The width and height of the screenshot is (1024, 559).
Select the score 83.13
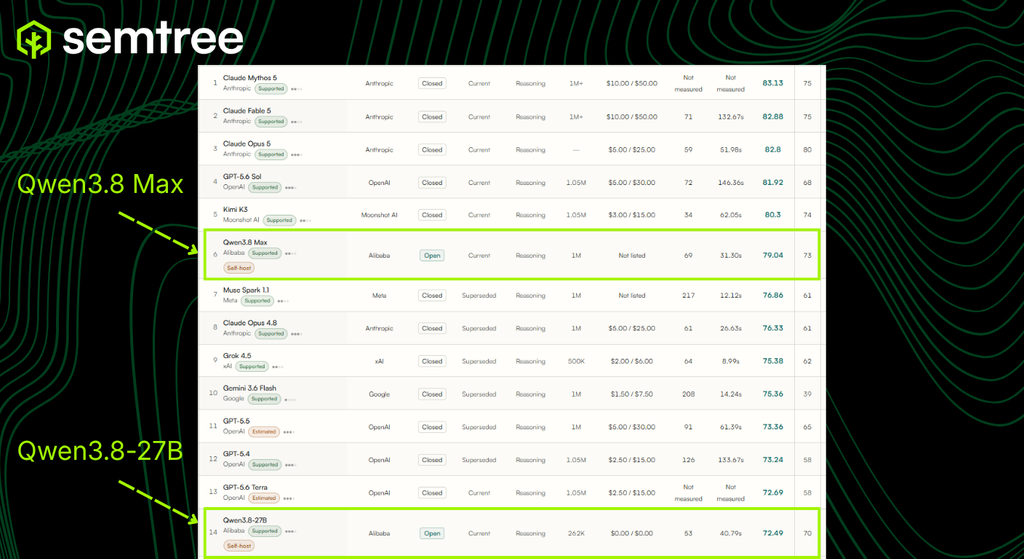click(773, 84)
